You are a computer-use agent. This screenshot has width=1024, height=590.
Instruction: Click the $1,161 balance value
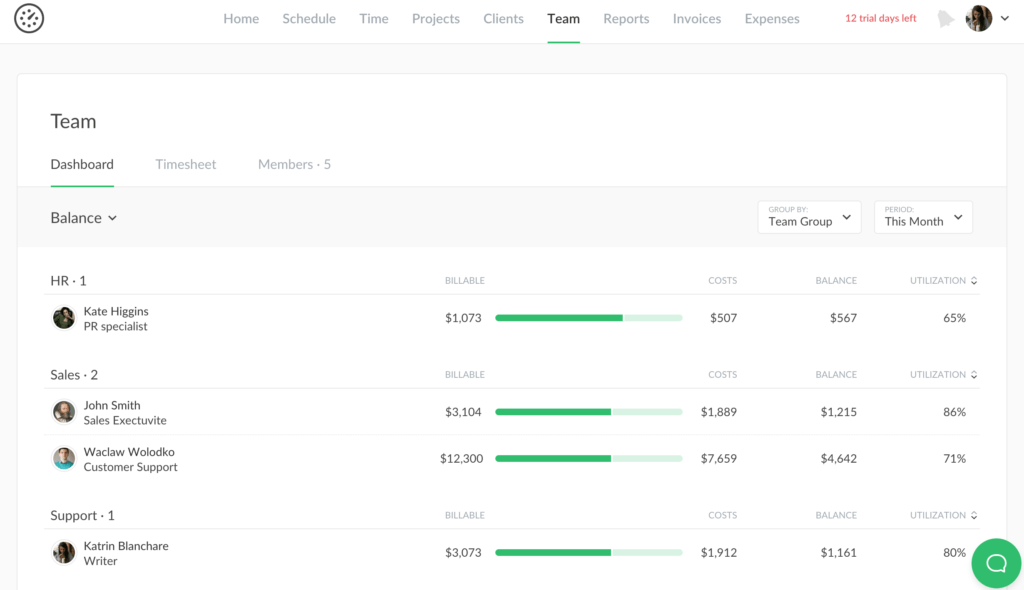click(x=839, y=553)
